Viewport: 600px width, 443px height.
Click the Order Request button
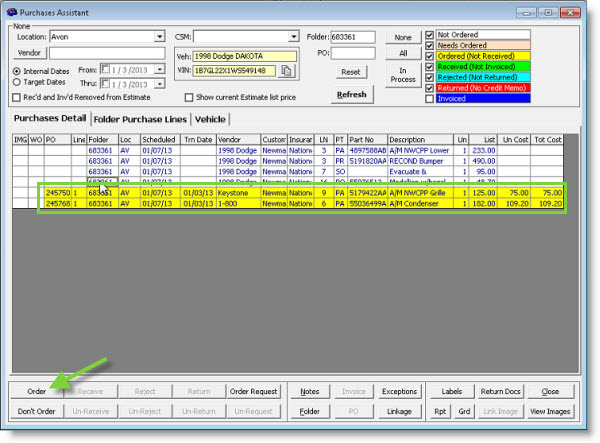tap(253, 391)
